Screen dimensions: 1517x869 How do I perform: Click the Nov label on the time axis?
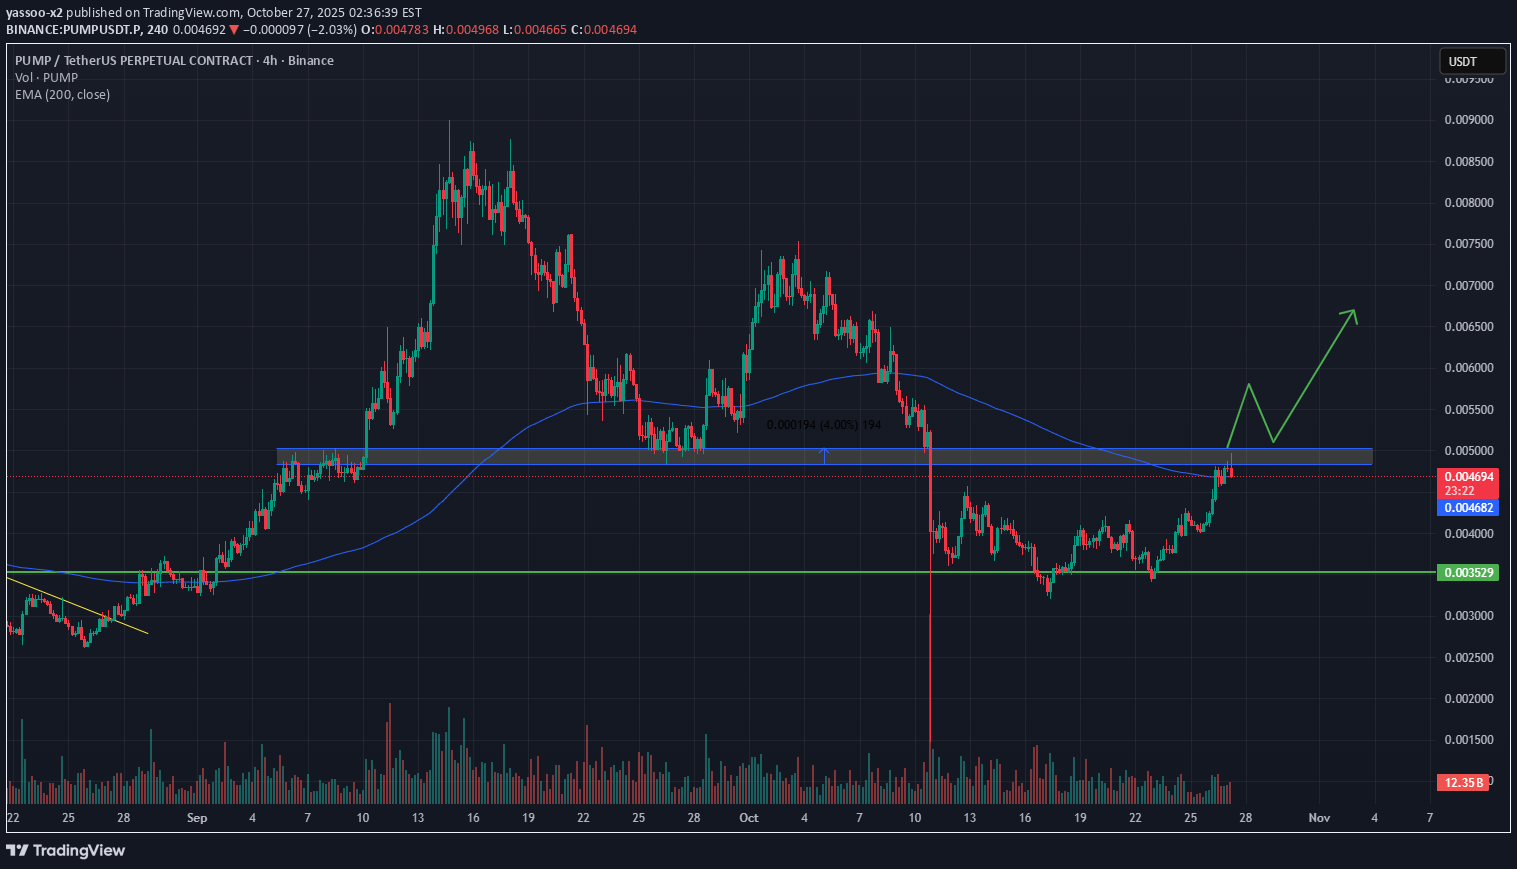pos(1319,818)
